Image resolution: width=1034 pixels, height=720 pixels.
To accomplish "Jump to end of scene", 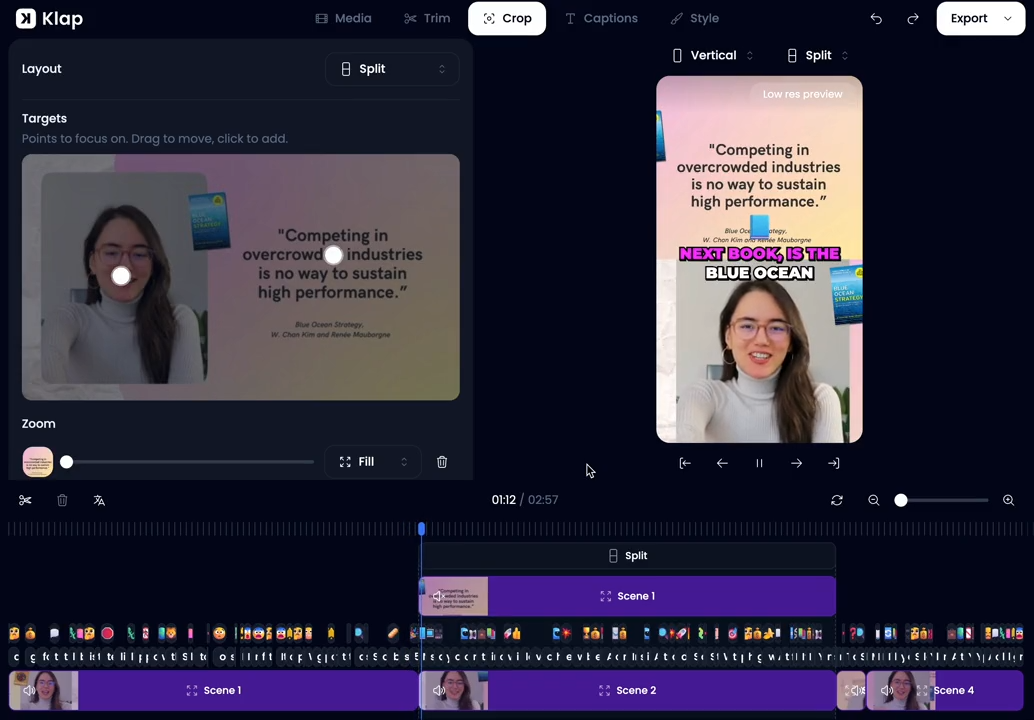I will 834,463.
